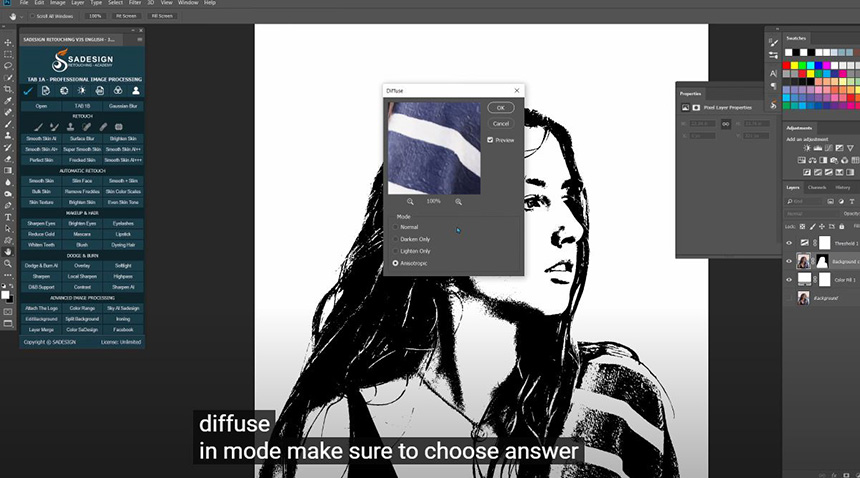The image size is (860, 478).
Task: Select the Hand tool in the toolbar
Action: tap(8, 252)
